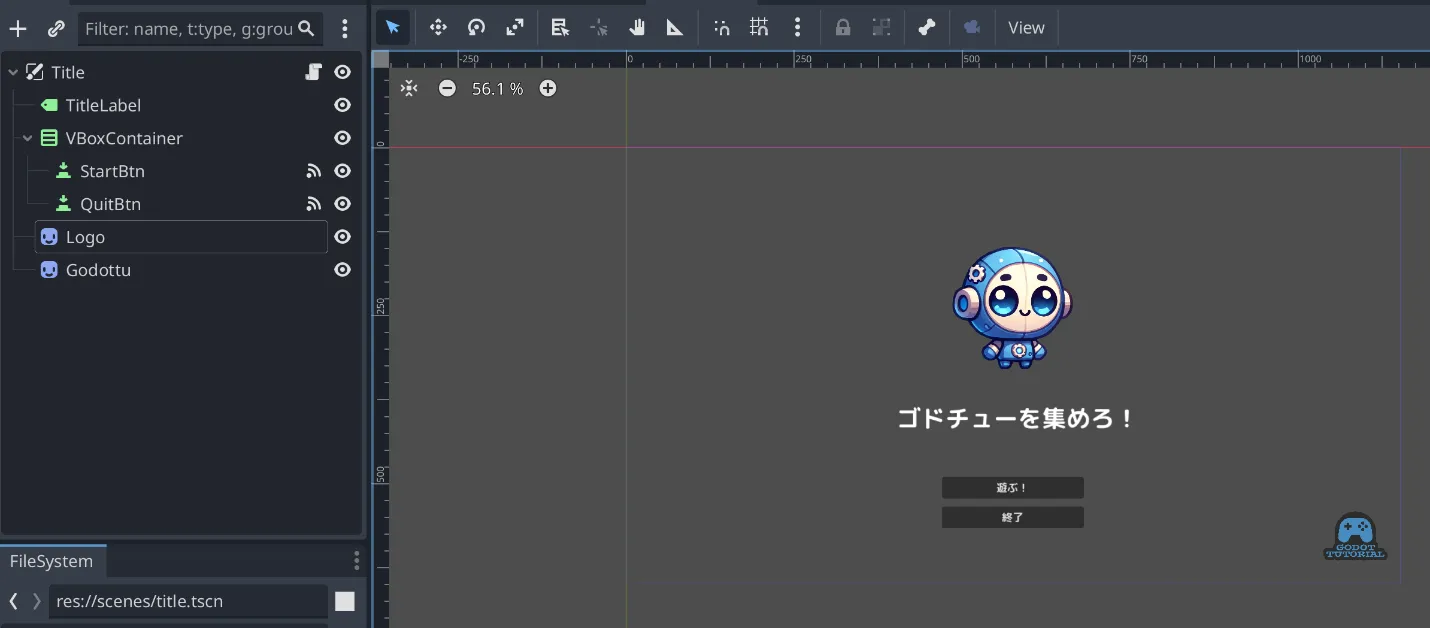1430x628 pixels.
Task: Choose the Scale Mode tool
Action: pos(514,28)
